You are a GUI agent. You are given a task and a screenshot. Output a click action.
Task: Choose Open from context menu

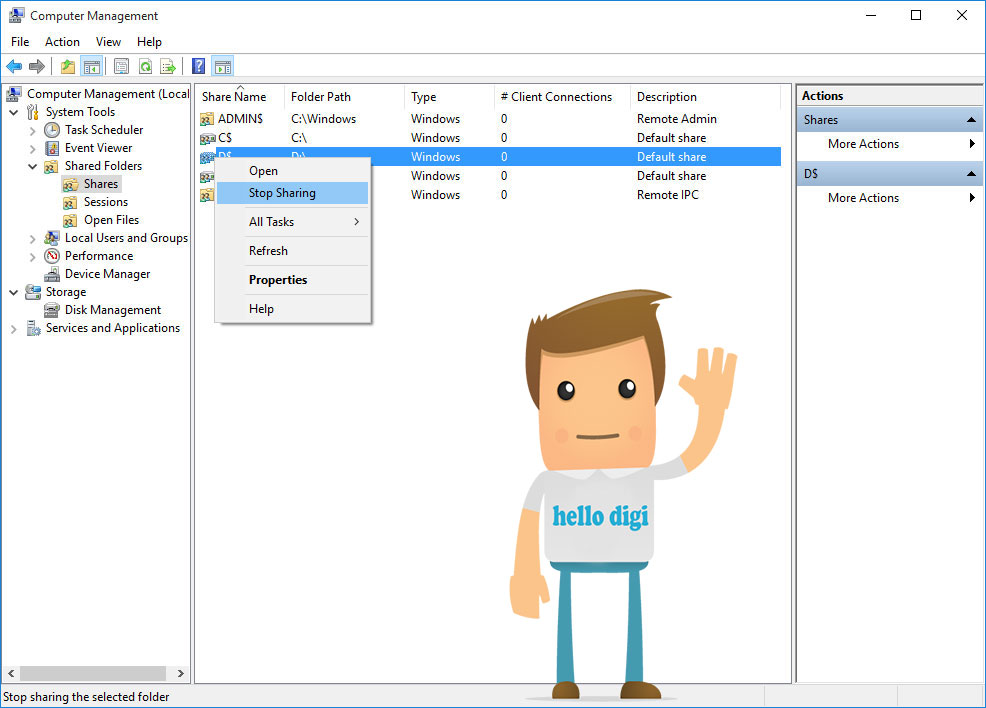[x=292, y=171]
